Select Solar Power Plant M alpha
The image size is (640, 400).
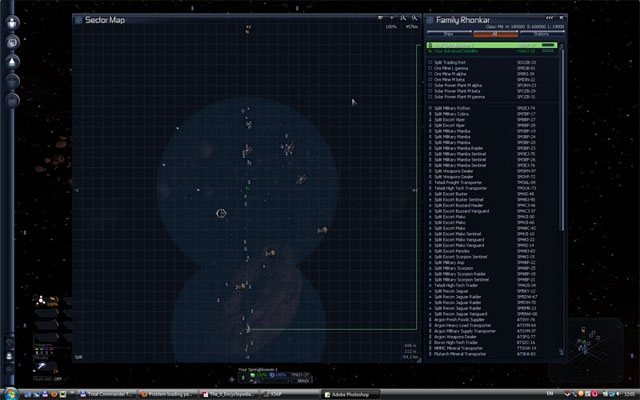[492, 85]
